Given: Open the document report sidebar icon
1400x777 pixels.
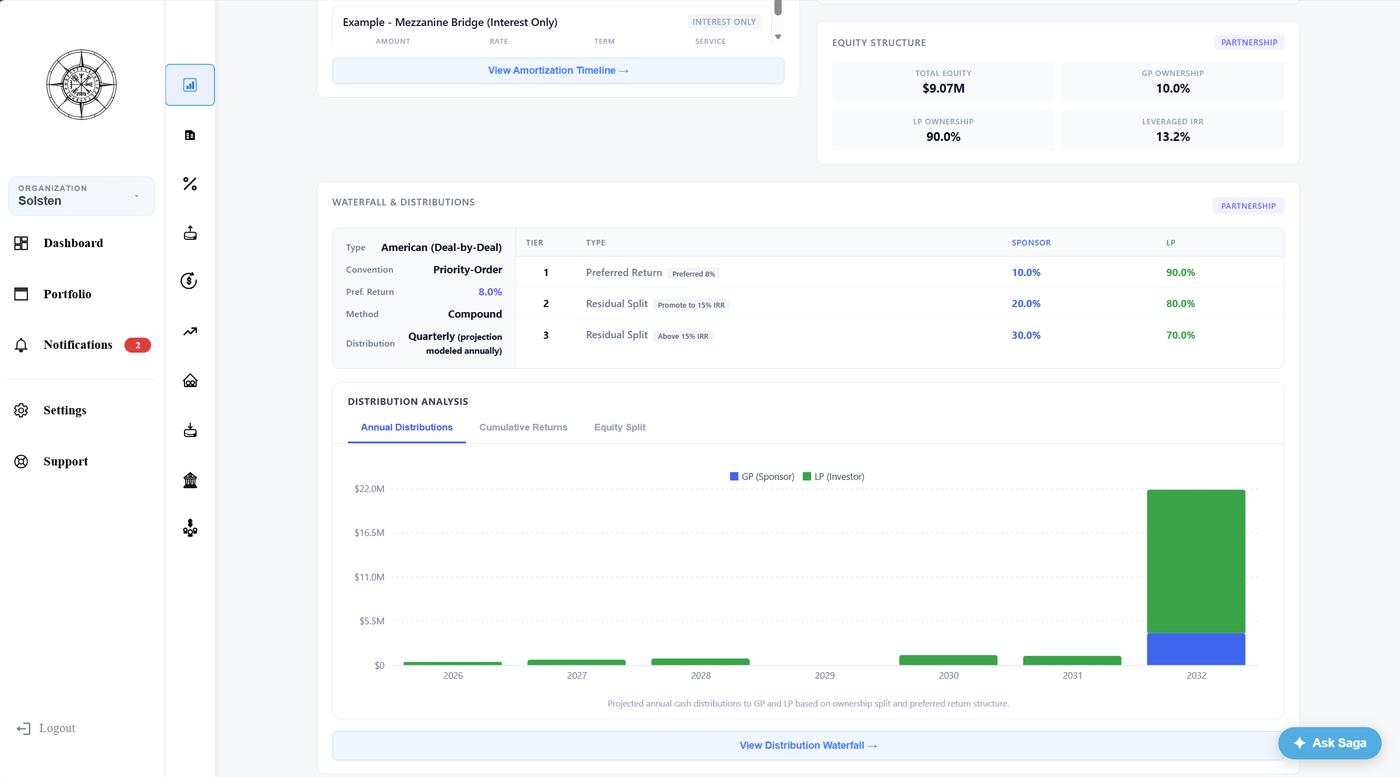Looking at the screenshot, I should click(x=190, y=135).
